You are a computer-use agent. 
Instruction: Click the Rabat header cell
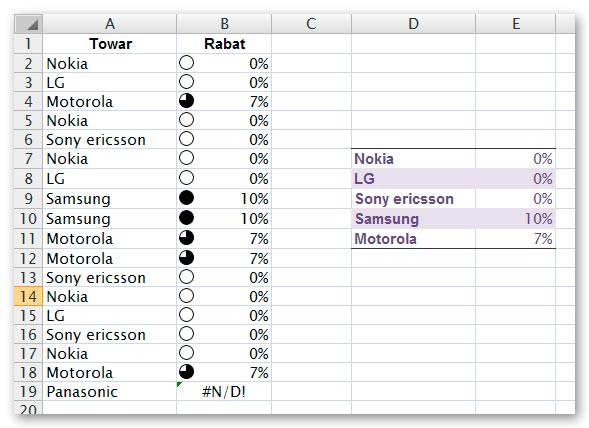pos(224,44)
